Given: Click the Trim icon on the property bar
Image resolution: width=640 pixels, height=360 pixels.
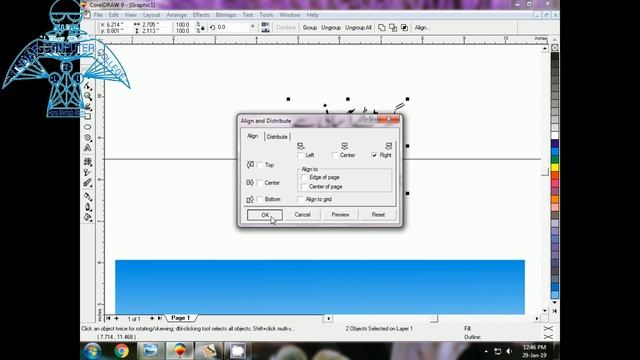Looking at the screenshot, I should click(393, 27).
